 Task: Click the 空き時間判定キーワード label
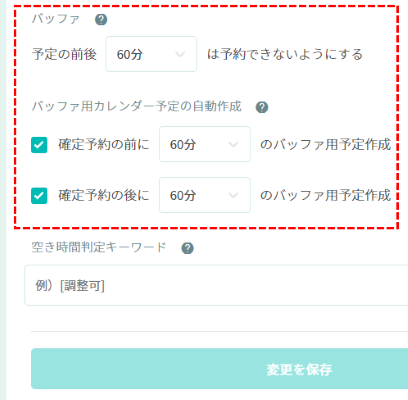pyautogui.click(x=99, y=248)
